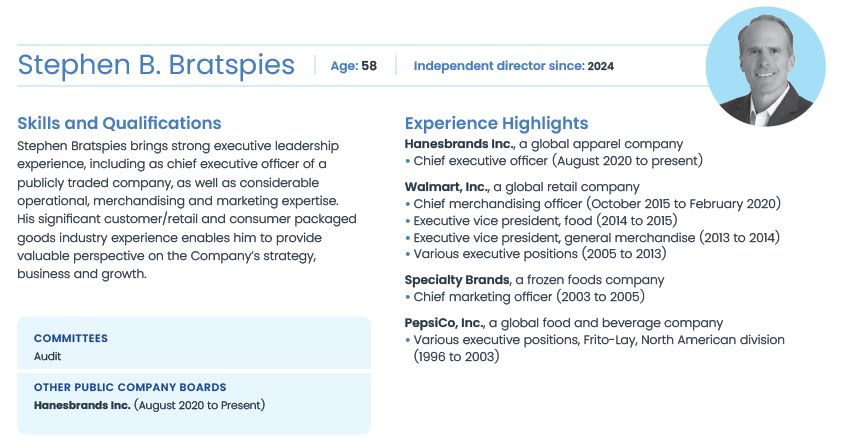Select the Chief merchandising officer bullet
This screenshot has width=844, height=444.
597,203
